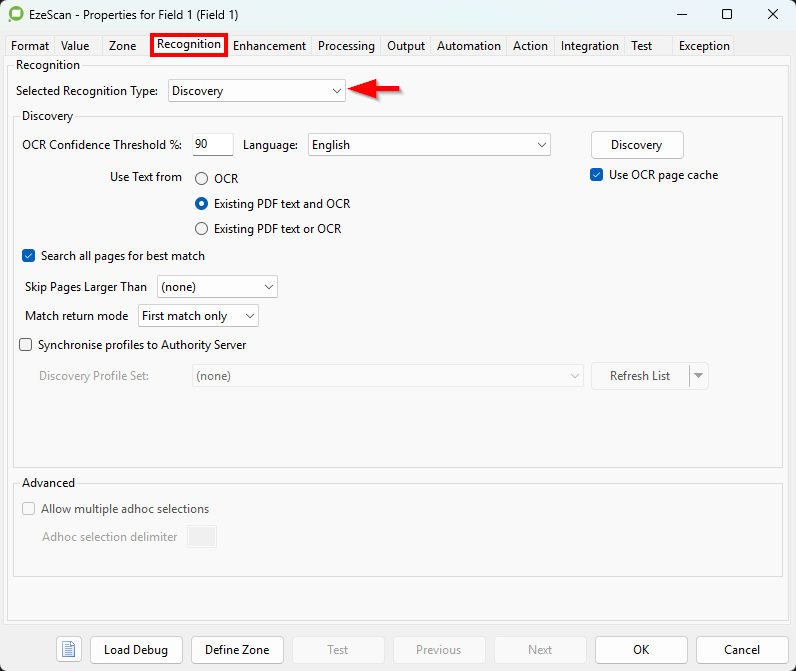Go to the Automation tab

[468, 46]
